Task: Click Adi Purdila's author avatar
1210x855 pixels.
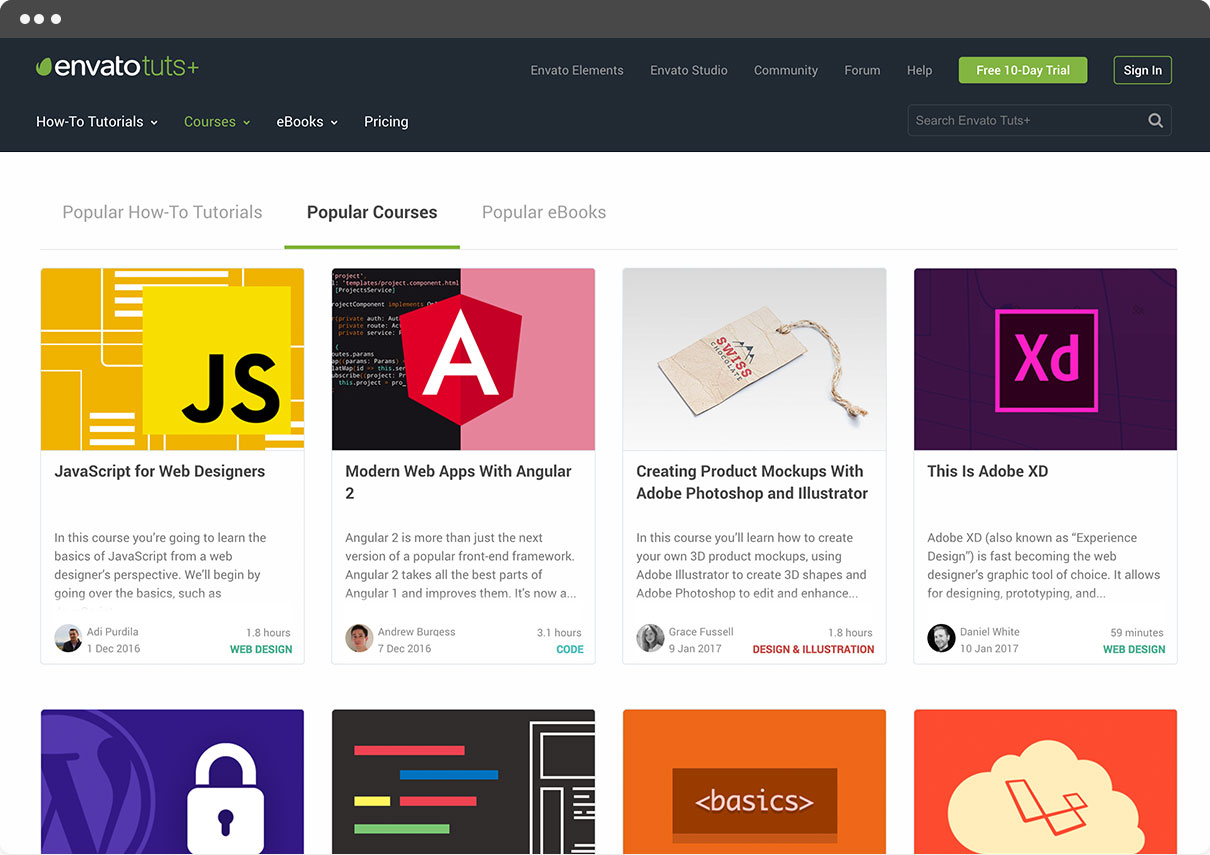Action: click(68, 639)
